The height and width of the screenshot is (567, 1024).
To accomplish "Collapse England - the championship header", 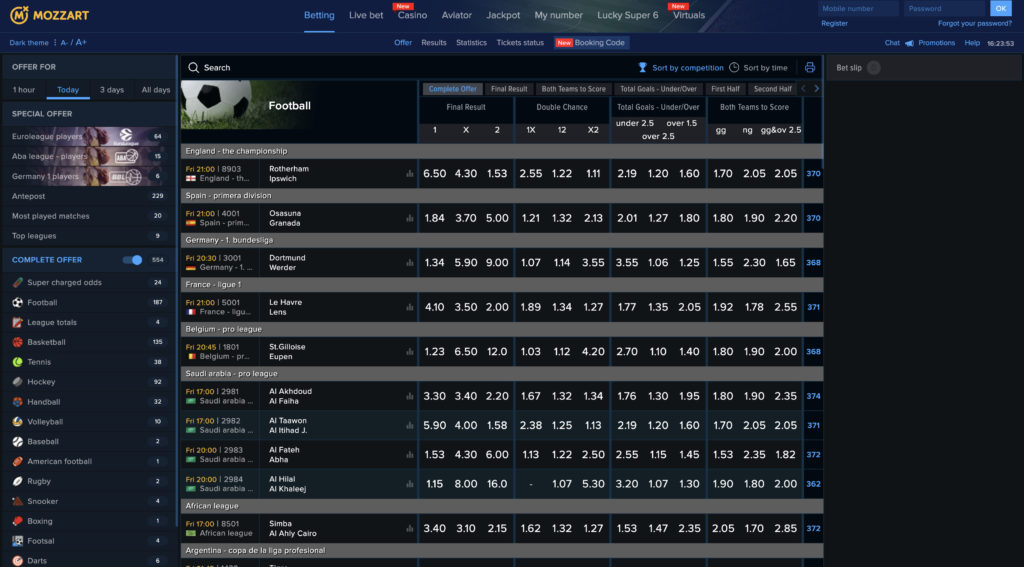I will point(502,151).
